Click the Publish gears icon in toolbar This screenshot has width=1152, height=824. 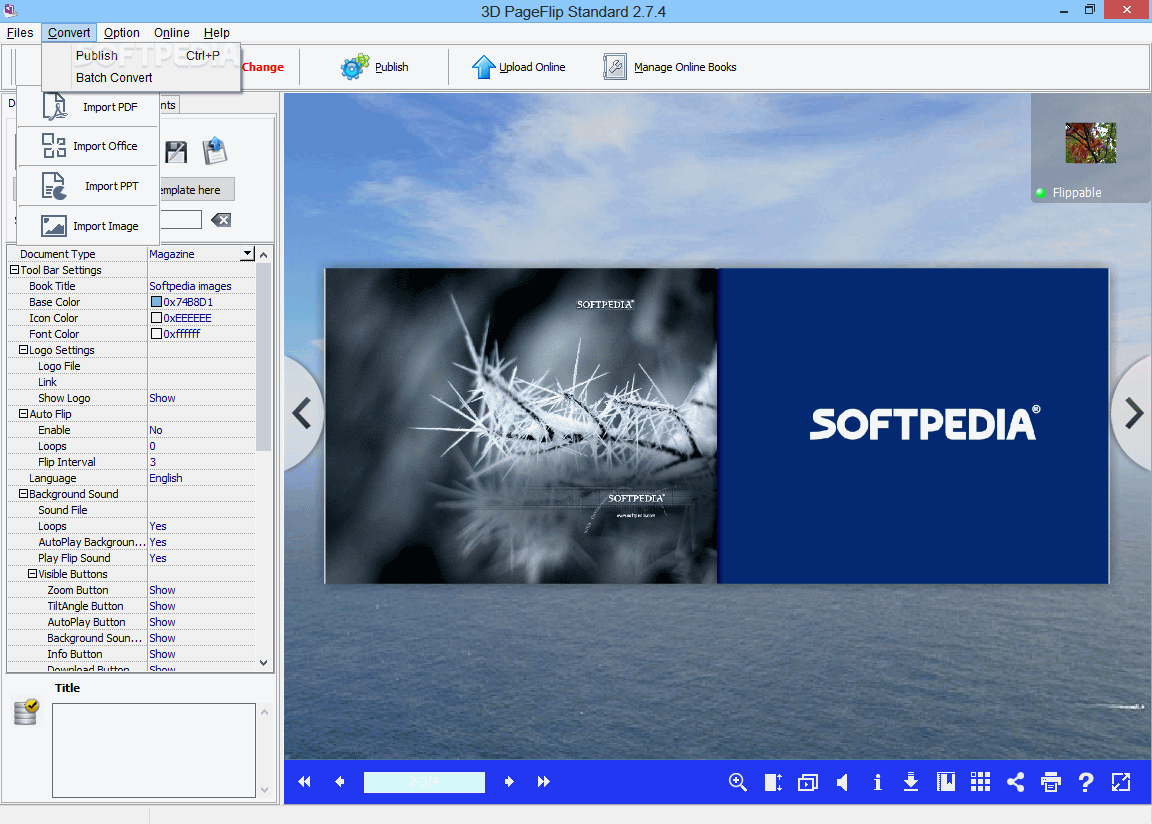coord(355,67)
